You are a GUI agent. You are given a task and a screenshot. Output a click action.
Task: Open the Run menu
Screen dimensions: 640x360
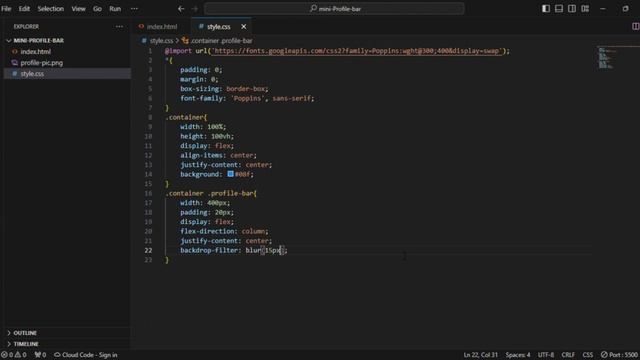click(x=115, y=9)
